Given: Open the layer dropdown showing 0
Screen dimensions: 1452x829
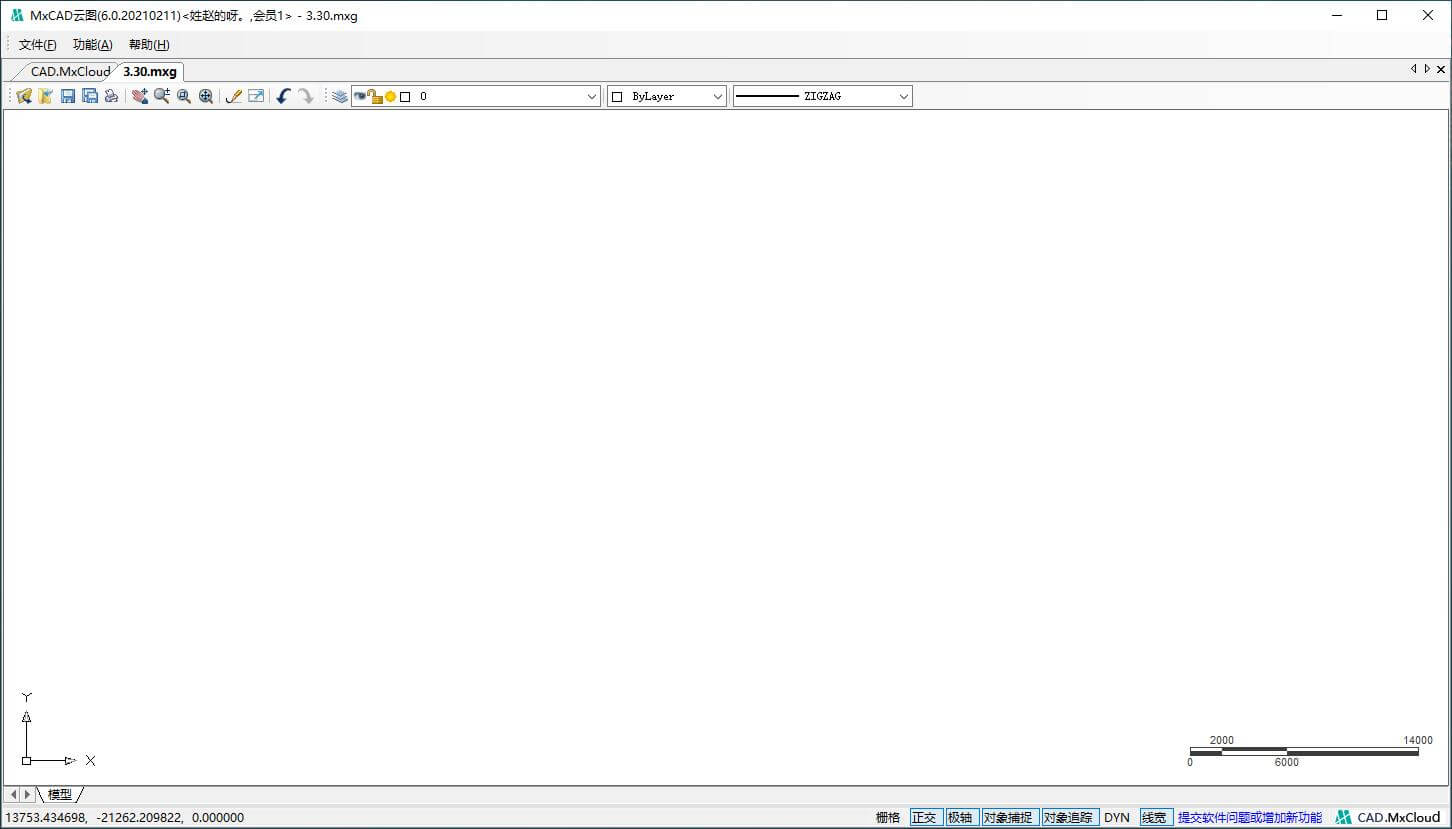Looking at the screenshot, I should pyautogui.click(x=476, y=96).
